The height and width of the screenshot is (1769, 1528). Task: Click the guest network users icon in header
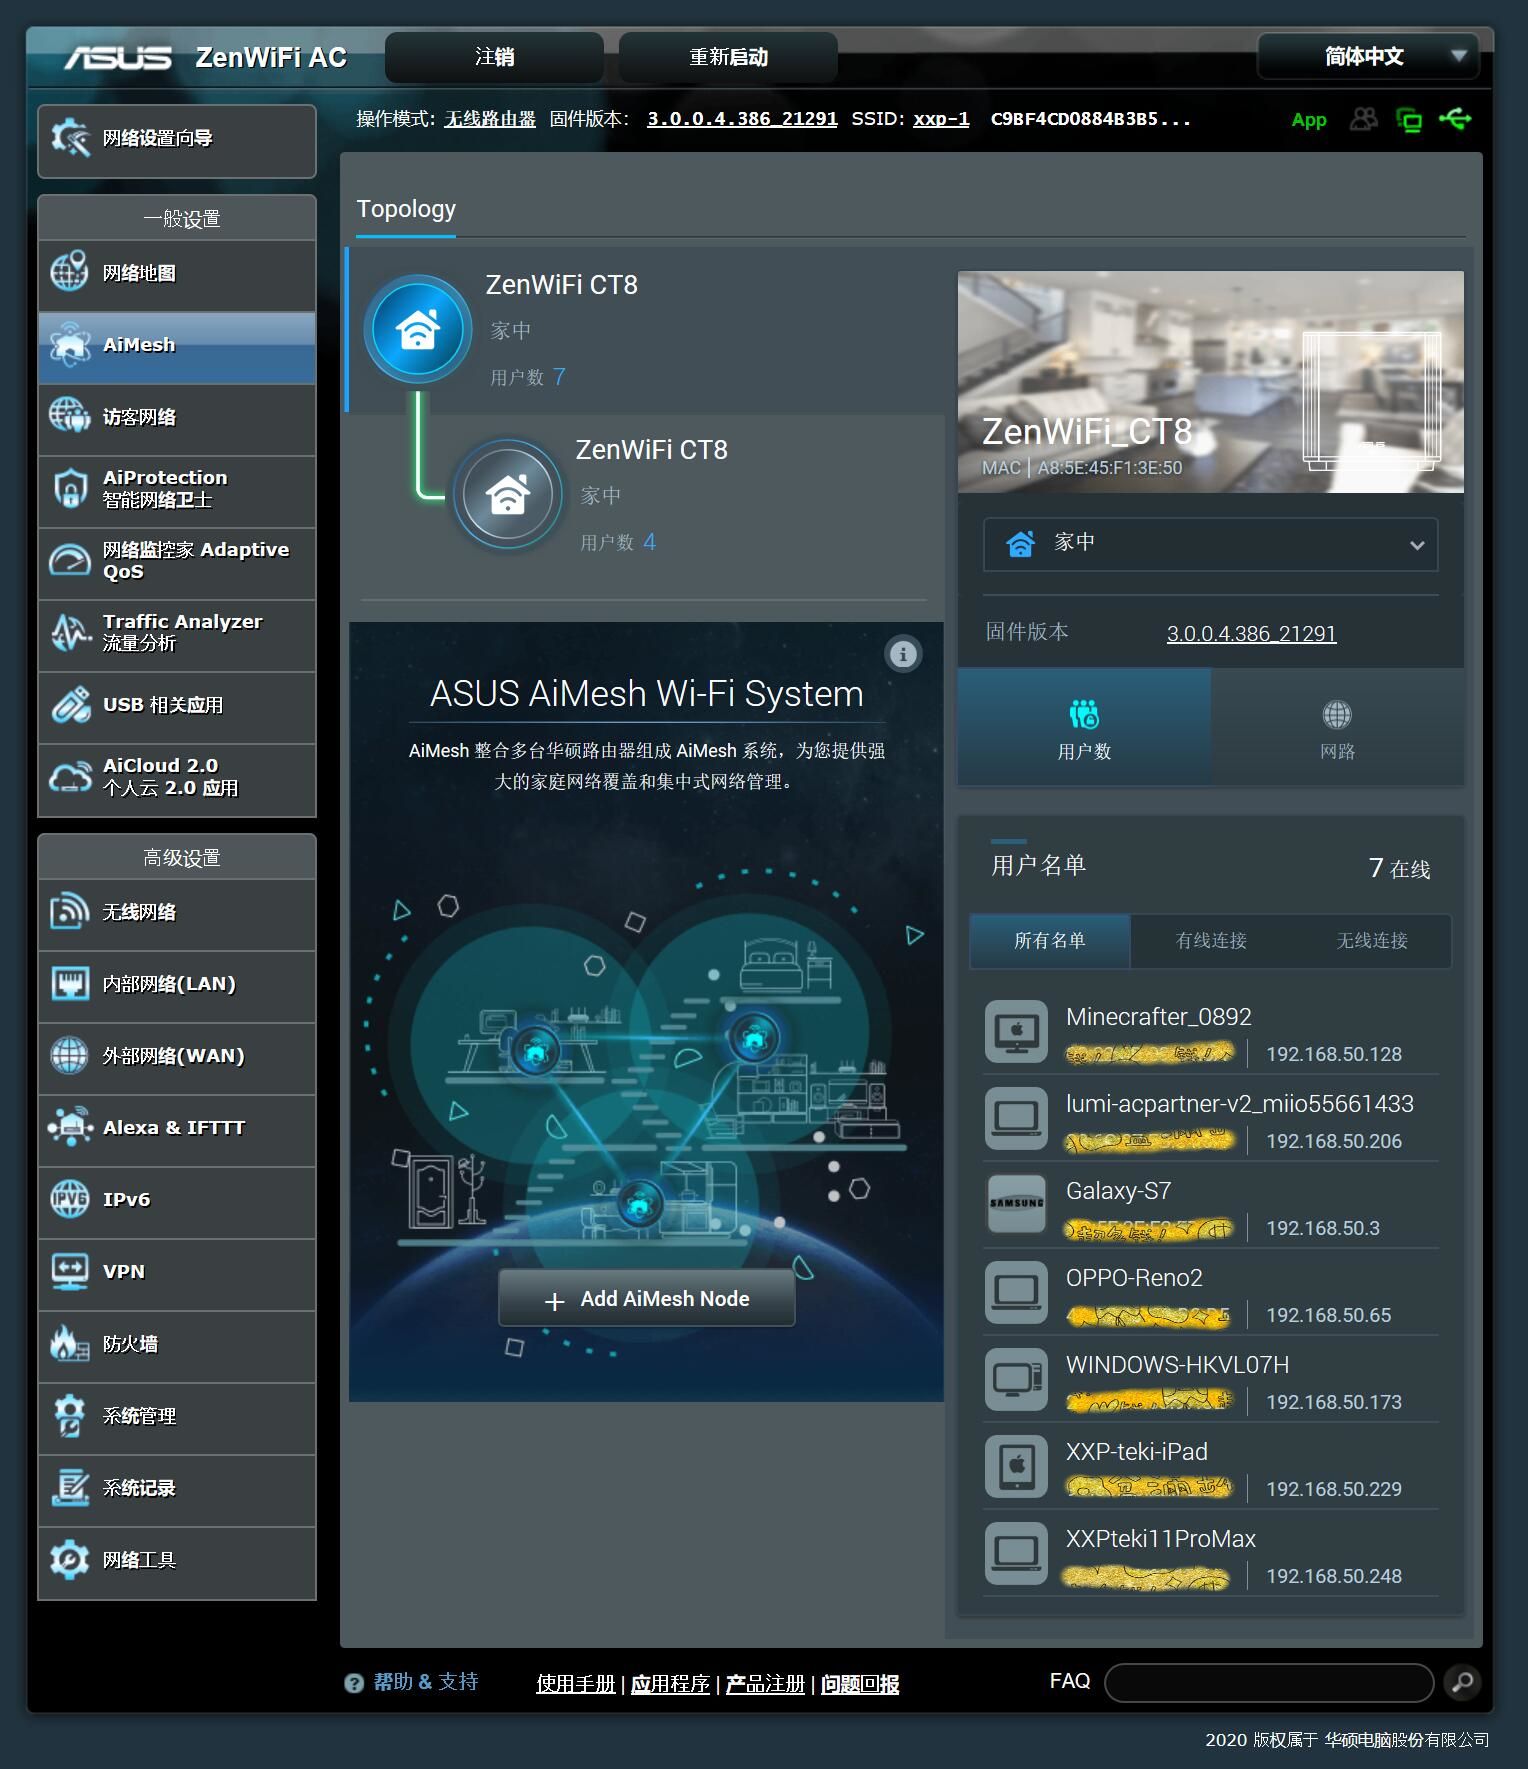coord(1363,120)
